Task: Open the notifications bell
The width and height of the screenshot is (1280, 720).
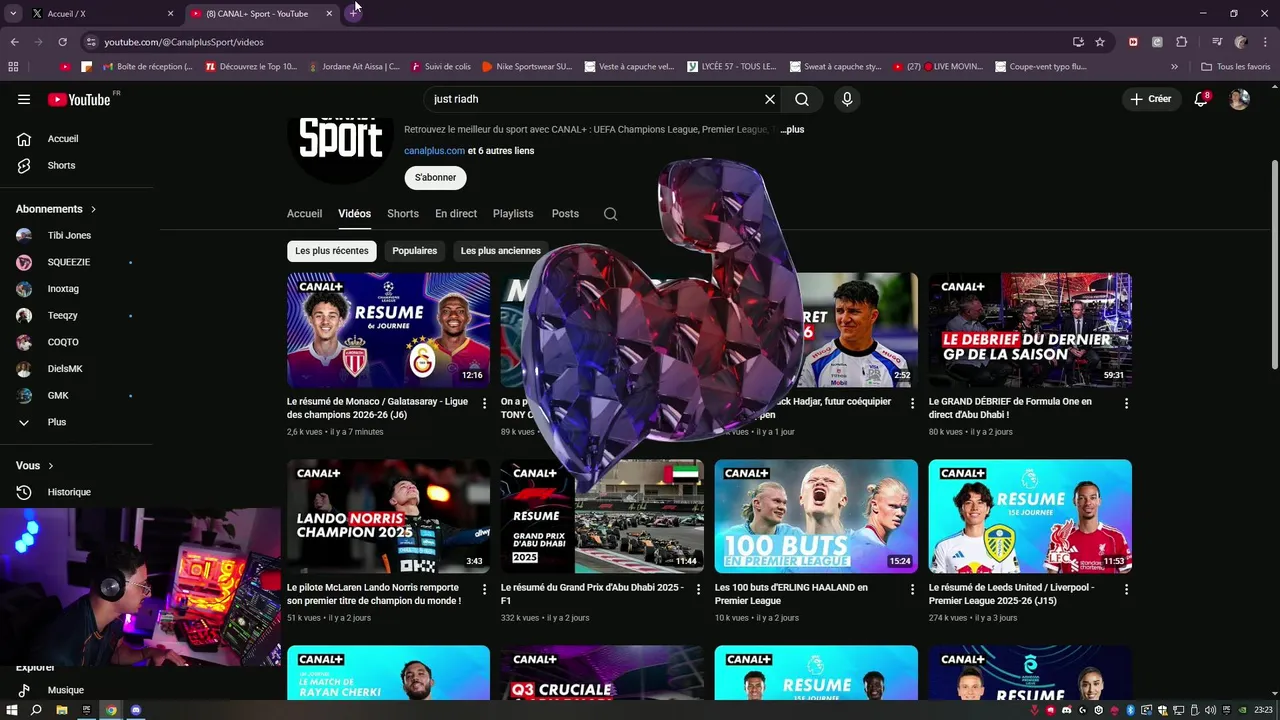Action: pyautogui.click(x=1201, y=99)
